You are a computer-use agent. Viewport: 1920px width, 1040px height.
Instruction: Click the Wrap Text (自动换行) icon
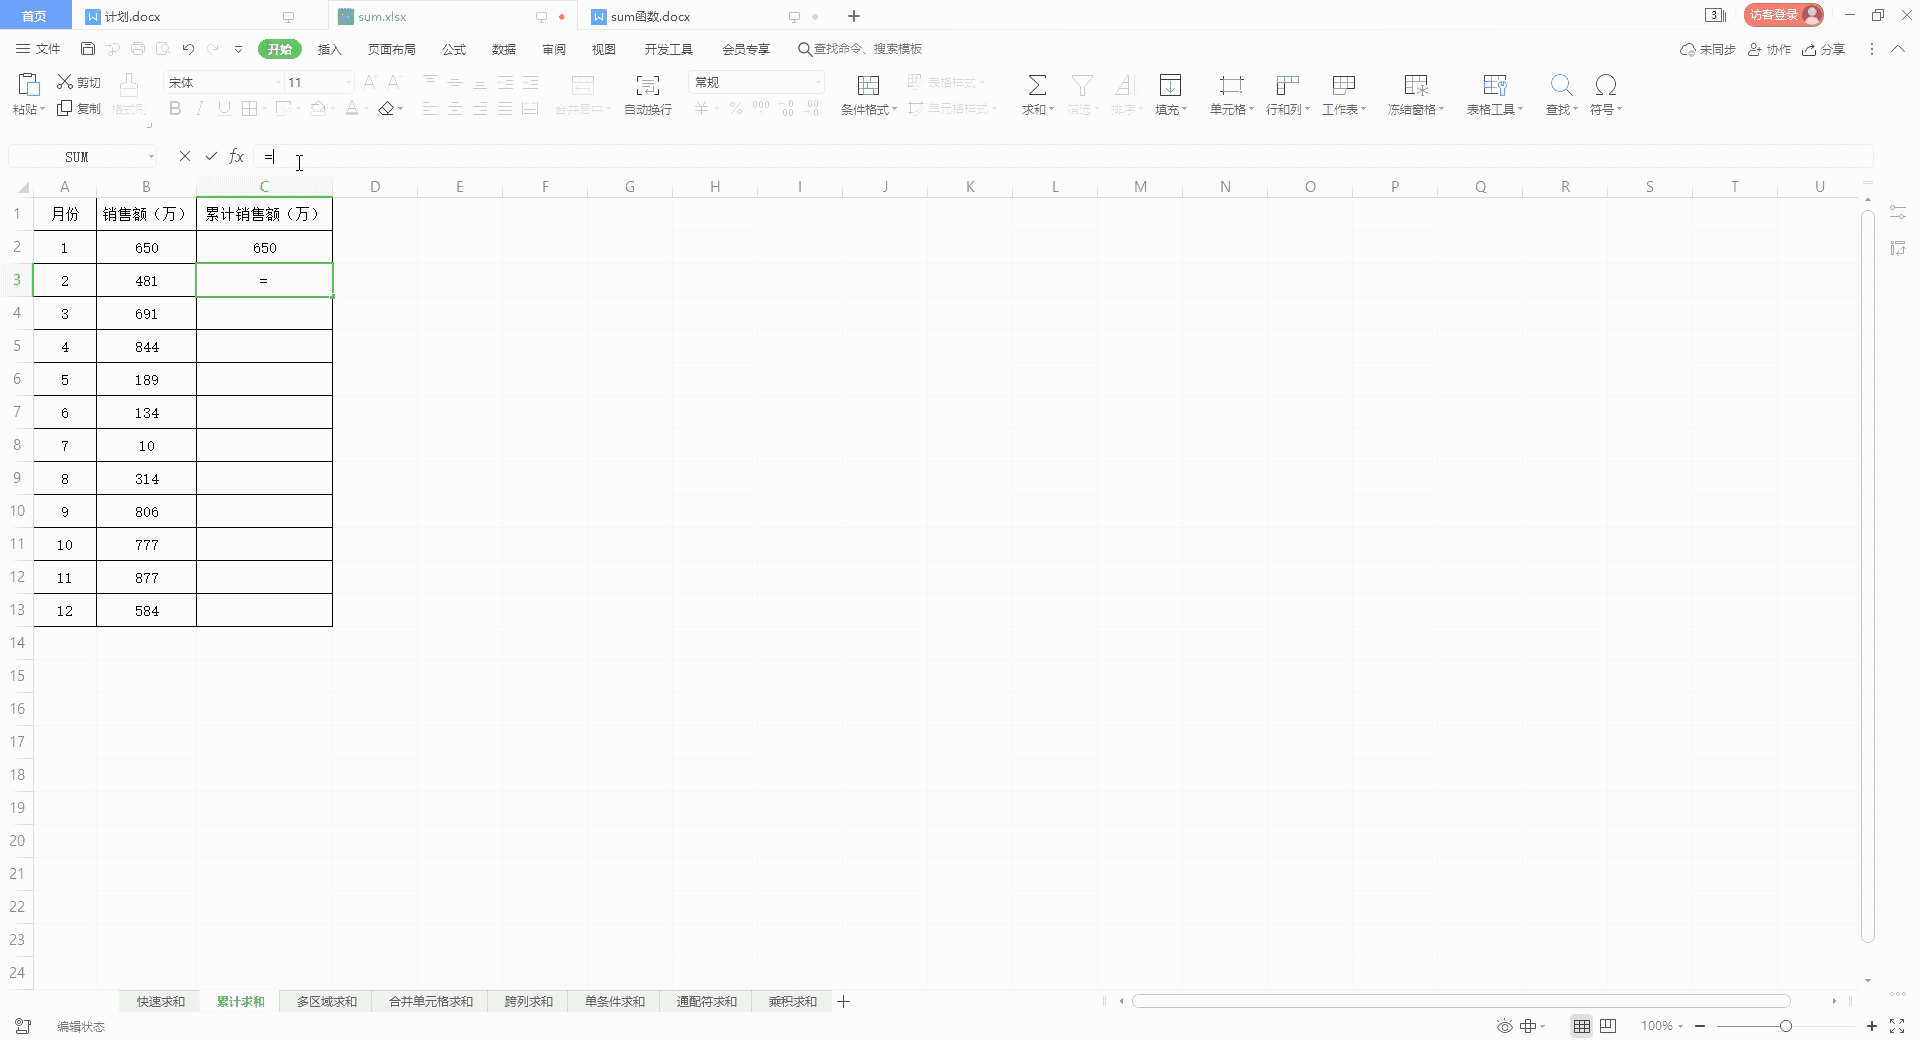647,86
